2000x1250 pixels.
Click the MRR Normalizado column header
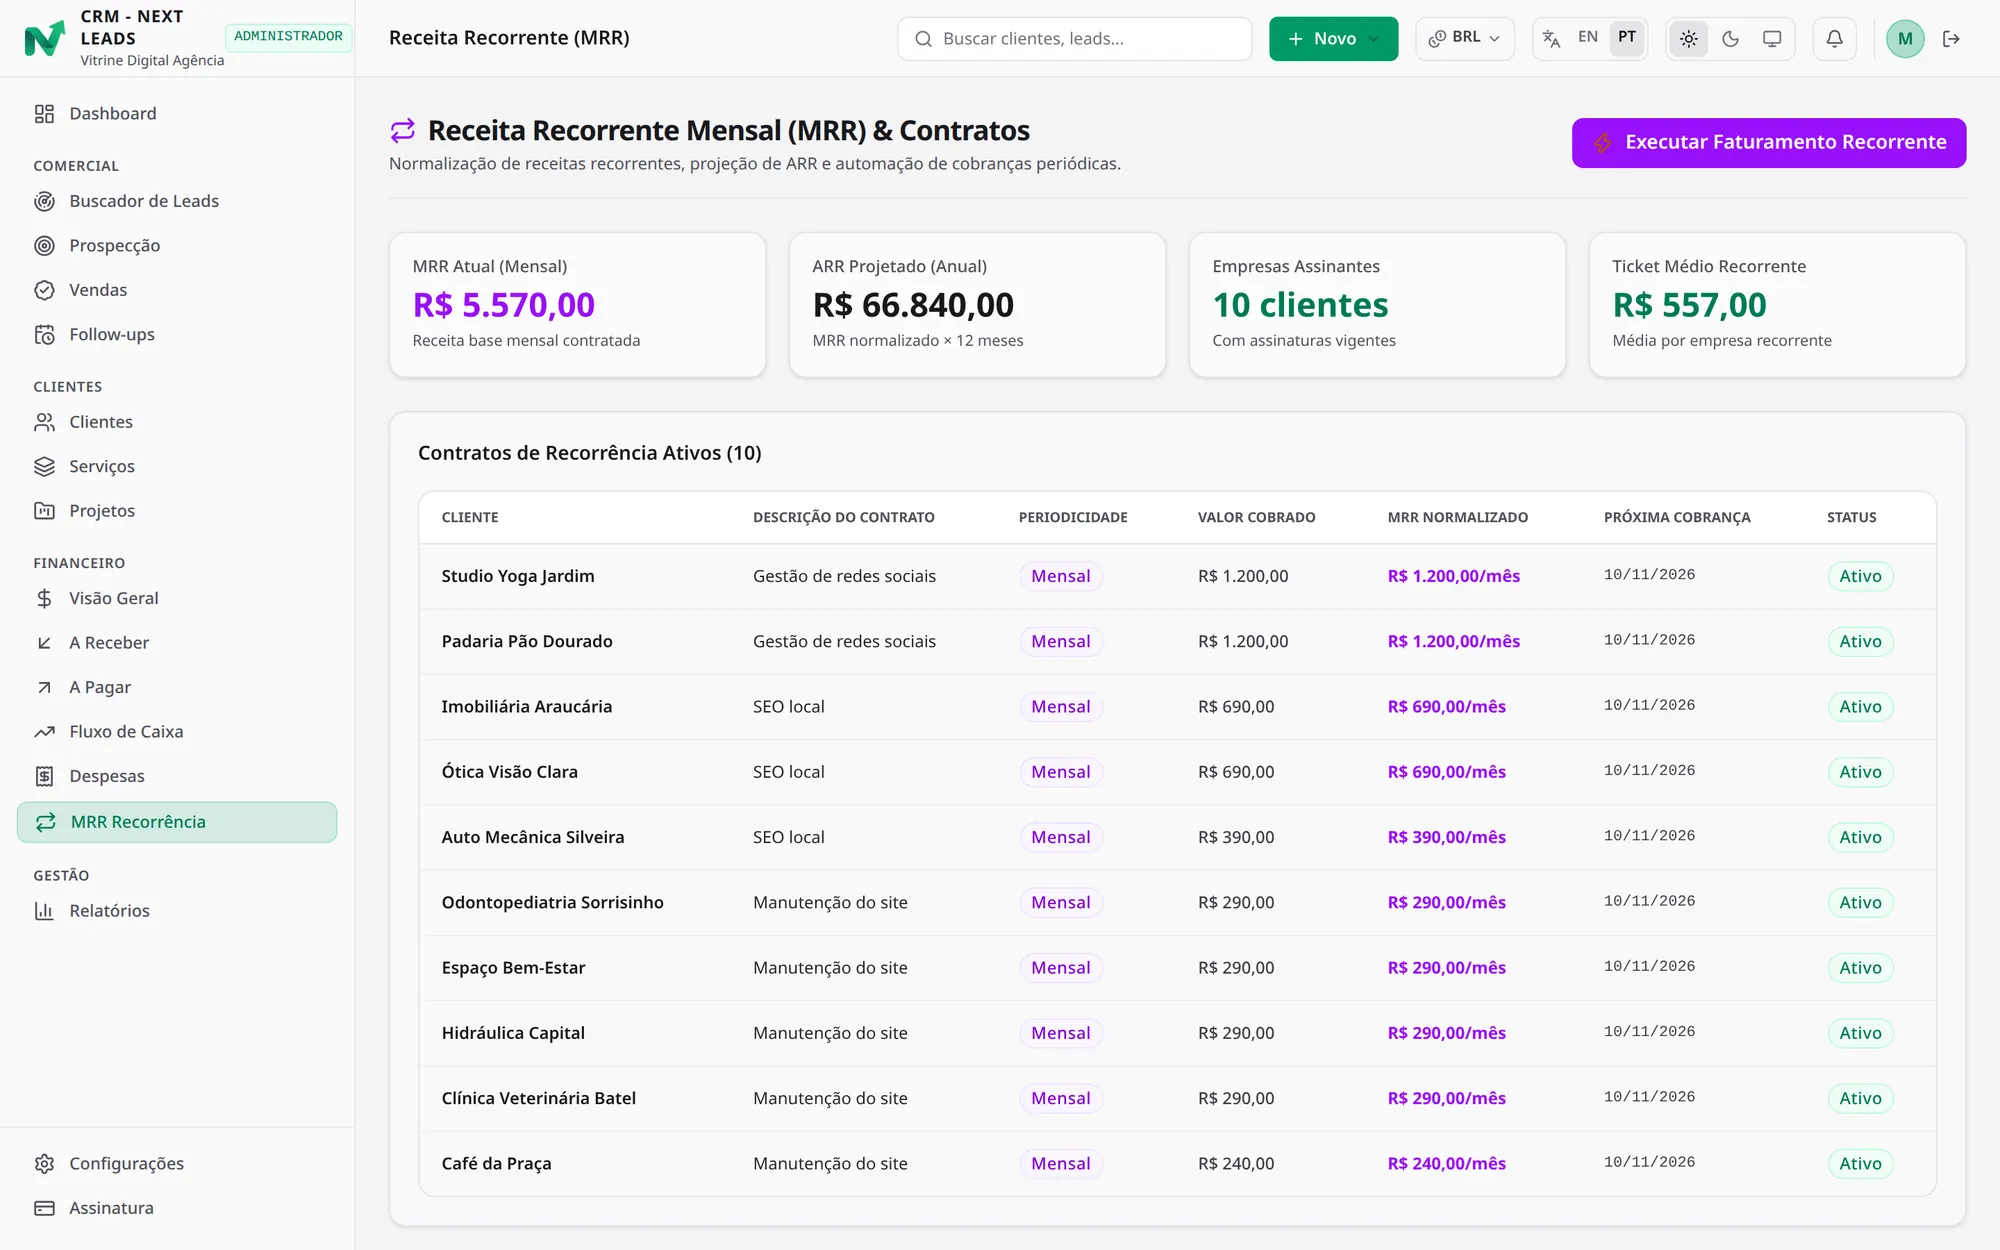1457,518
